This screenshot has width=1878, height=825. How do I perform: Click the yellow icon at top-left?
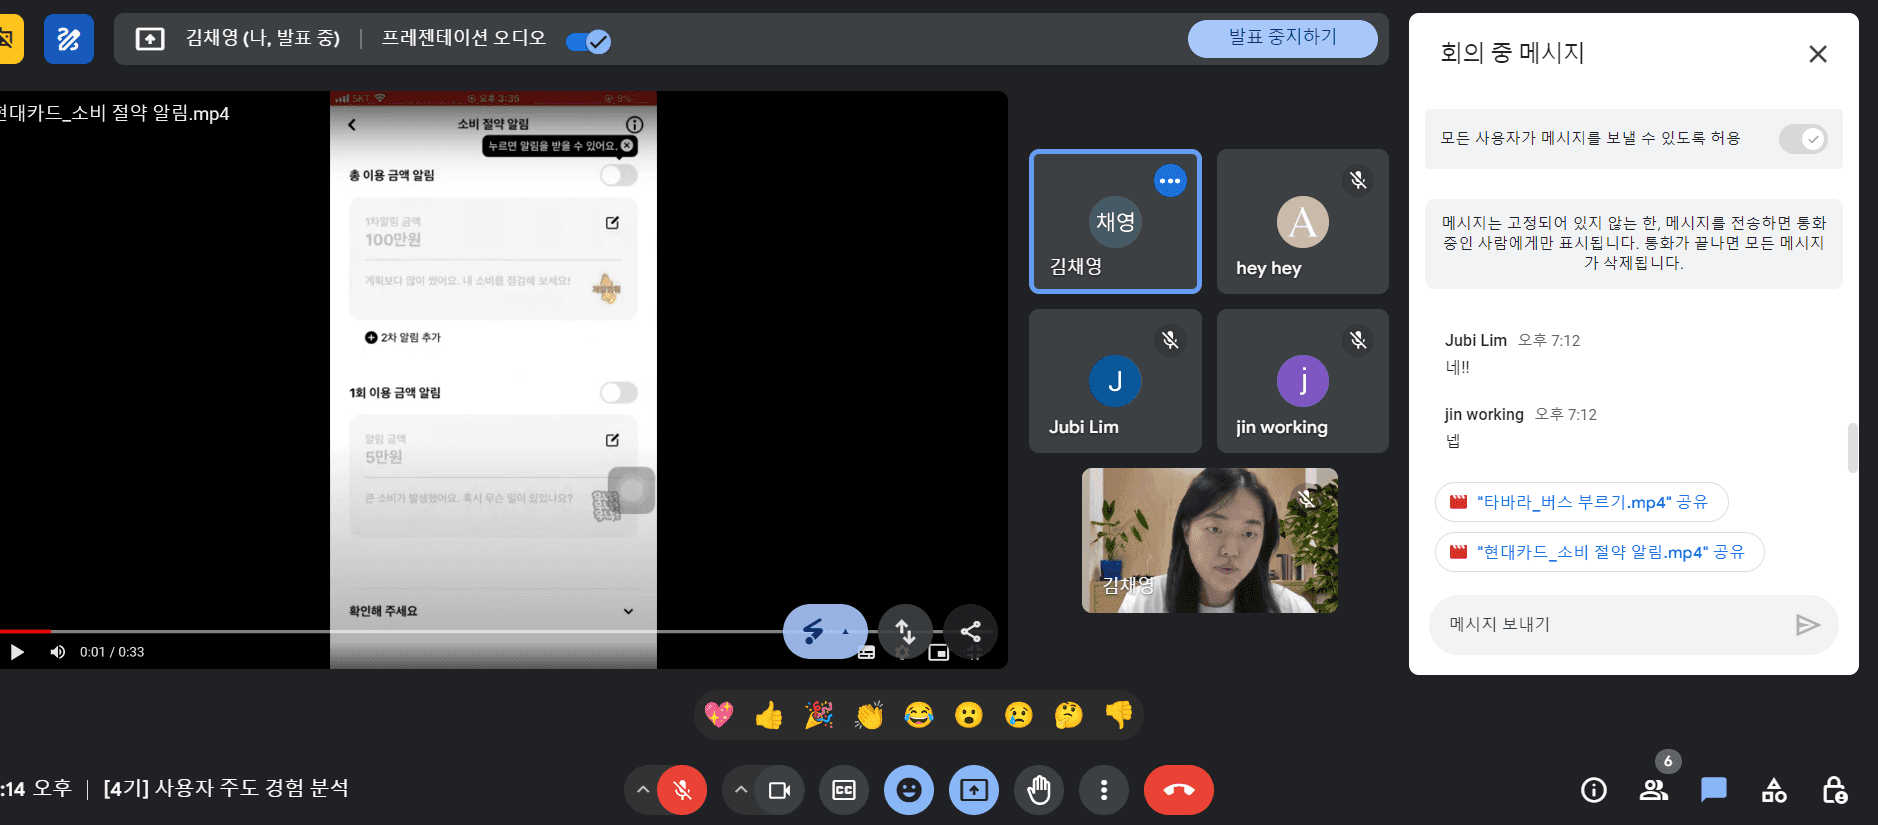[x=10, y=39]
